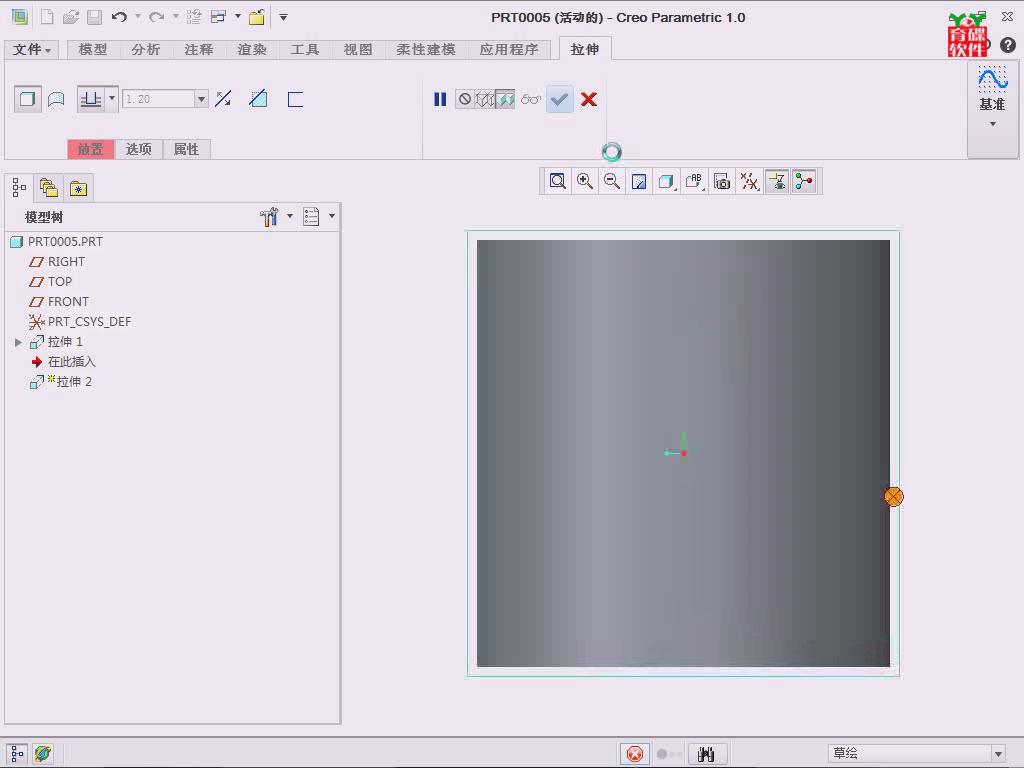Select the unattached preview mode
Viewport: 1024px width, 768px height.
click(x=485, y=99)
